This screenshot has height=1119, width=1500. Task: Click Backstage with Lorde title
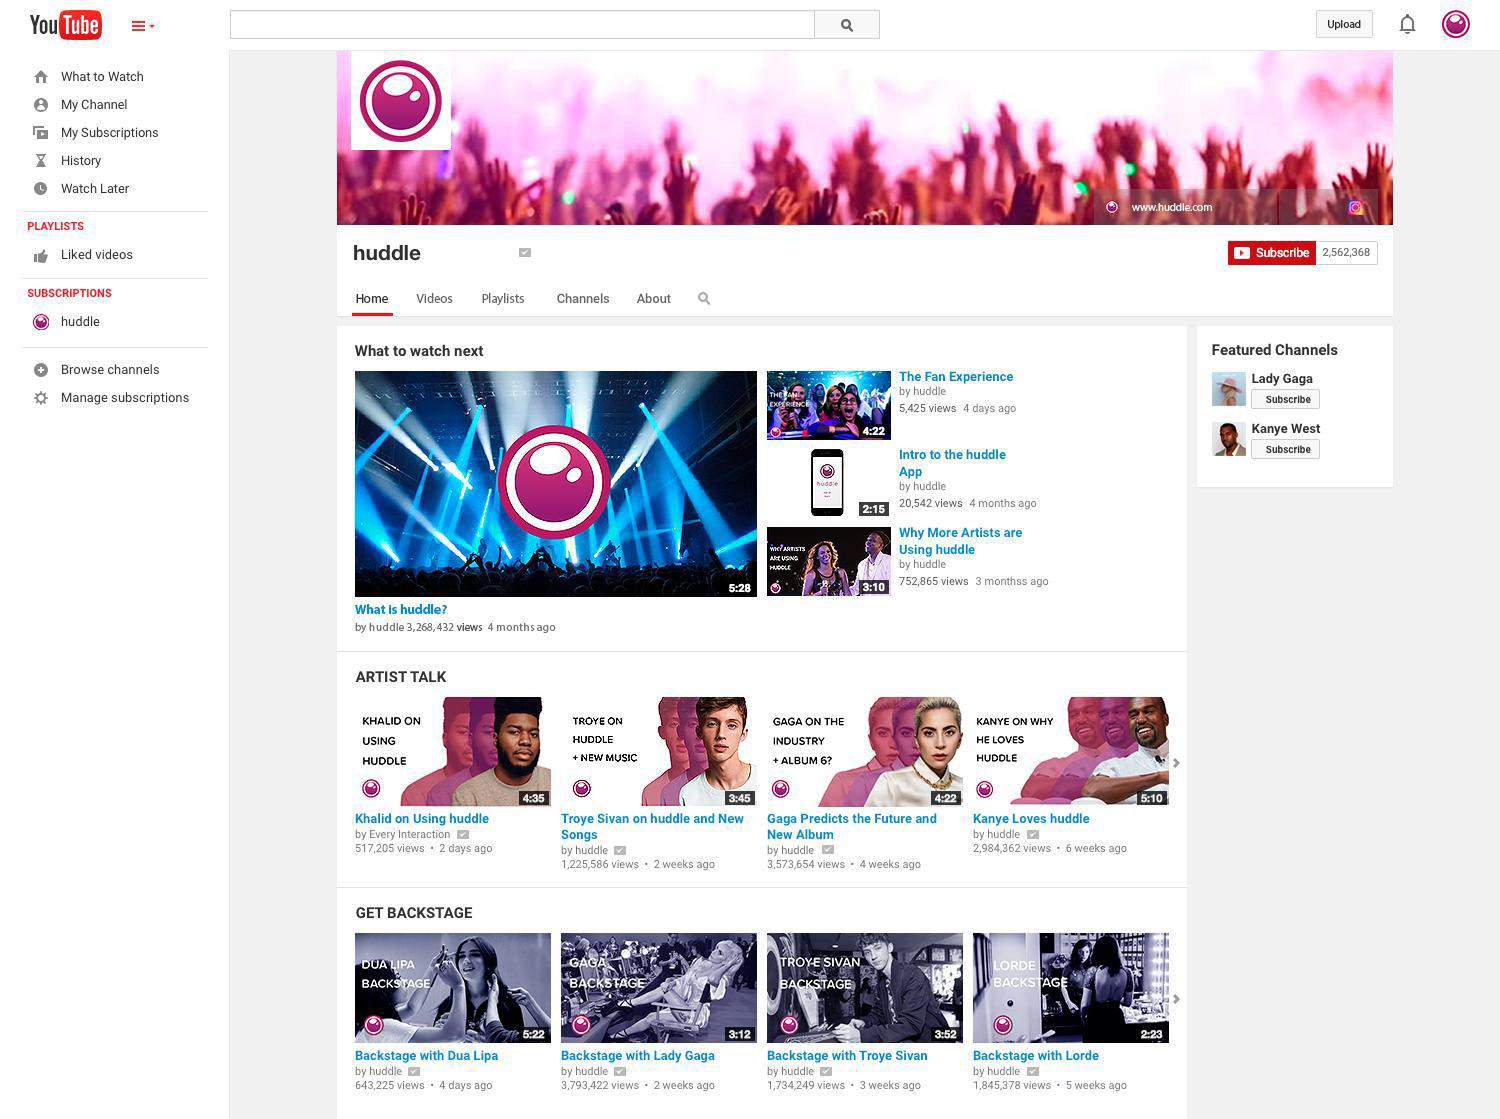pyautogui.click(x=1036, y=1056)
